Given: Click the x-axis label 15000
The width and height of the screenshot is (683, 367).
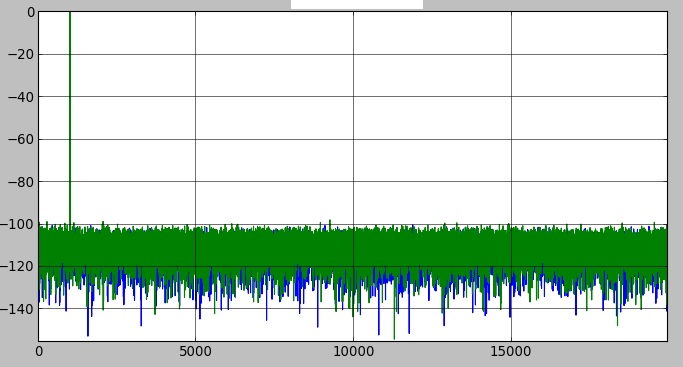Looking at the screenshot, I should tap(511, 352).
